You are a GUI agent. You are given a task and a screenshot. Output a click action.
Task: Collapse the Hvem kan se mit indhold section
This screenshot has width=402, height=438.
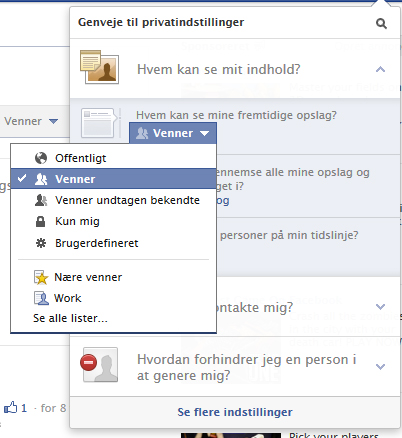point(380,69)
